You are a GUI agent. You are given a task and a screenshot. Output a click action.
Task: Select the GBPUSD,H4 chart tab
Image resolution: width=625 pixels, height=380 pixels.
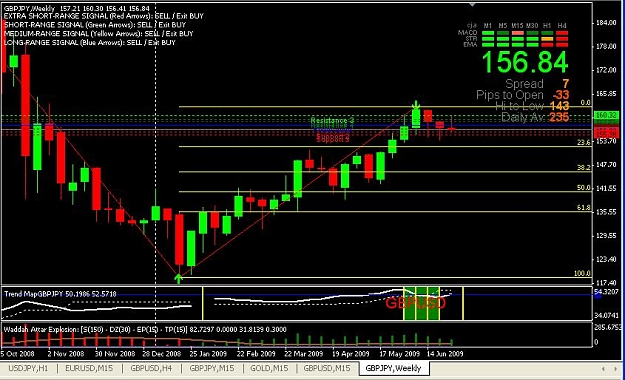click(151, 368)
